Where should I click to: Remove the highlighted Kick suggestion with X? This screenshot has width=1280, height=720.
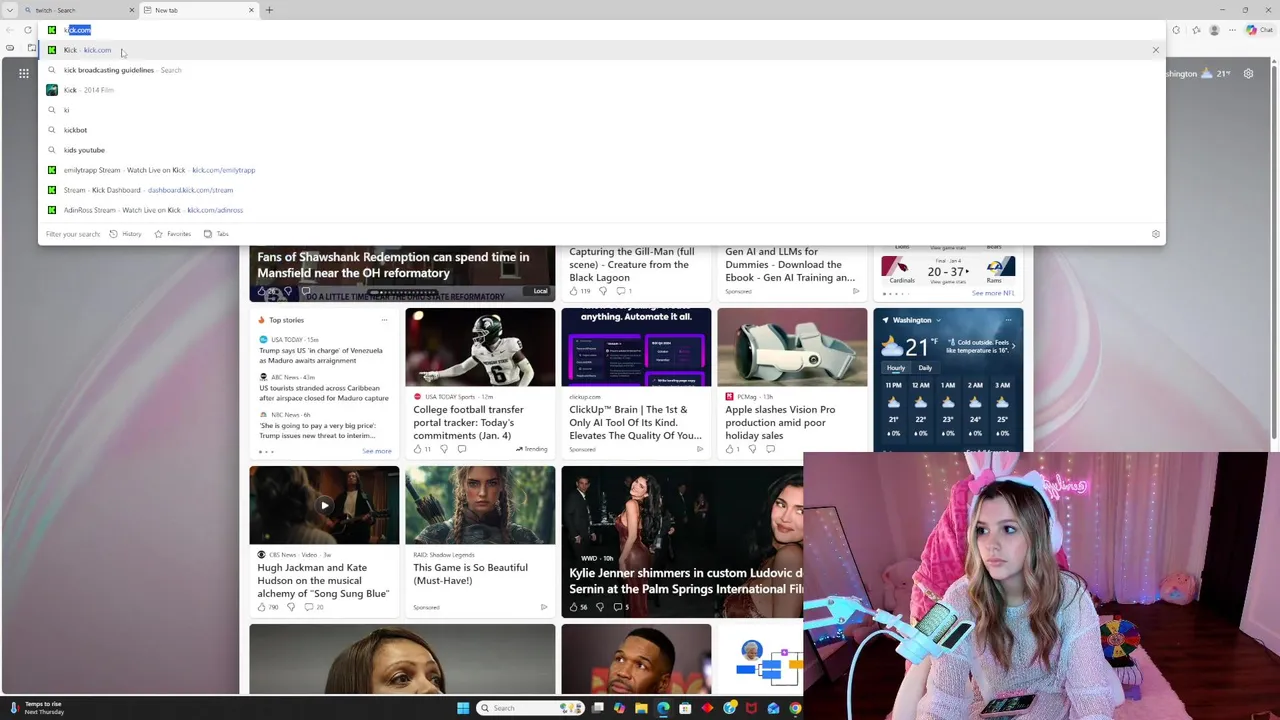coord(1155,50)
